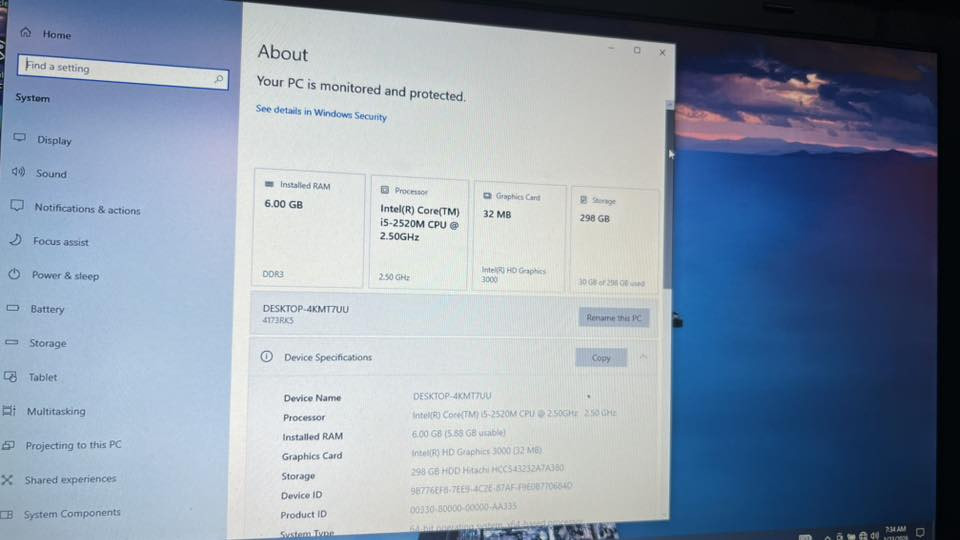Click the Display monitor icon

[x=20, y=138]
